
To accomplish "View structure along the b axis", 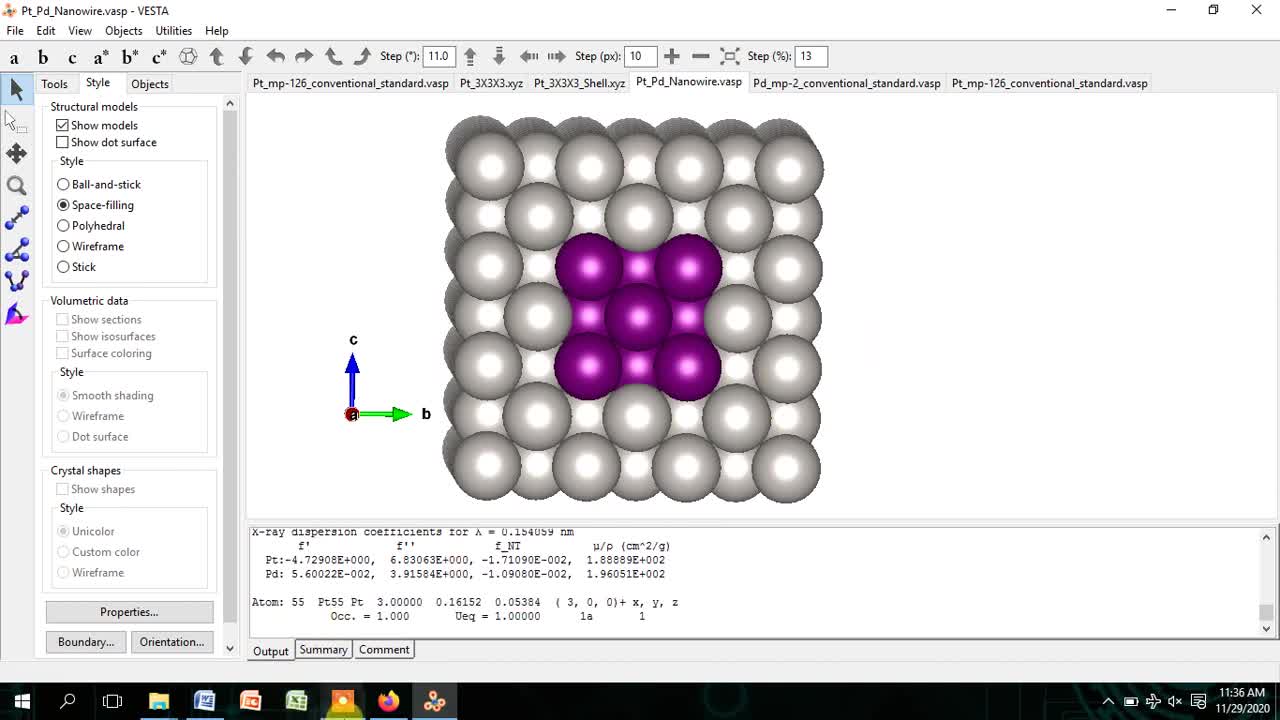I will [x=43, y=57].
